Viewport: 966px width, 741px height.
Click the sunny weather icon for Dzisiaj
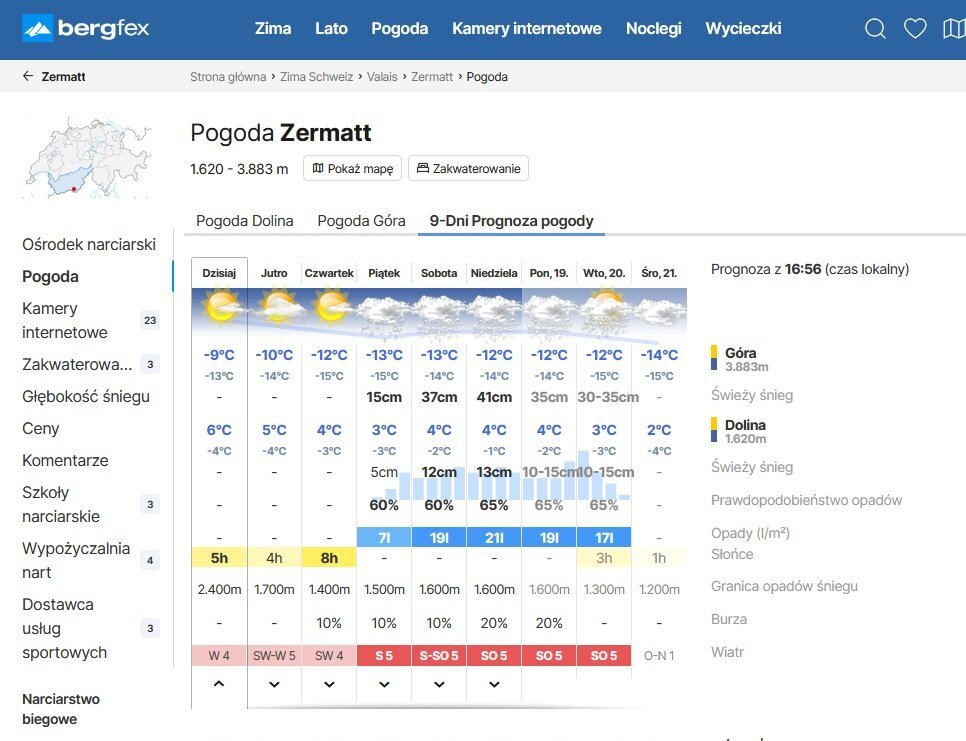coord(220,306)
